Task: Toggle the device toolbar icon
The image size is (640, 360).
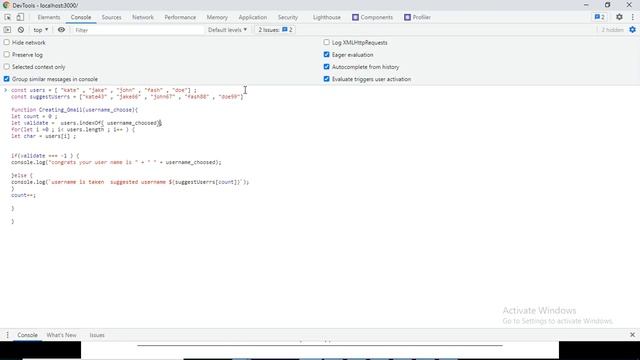Action: pos(20,17)
